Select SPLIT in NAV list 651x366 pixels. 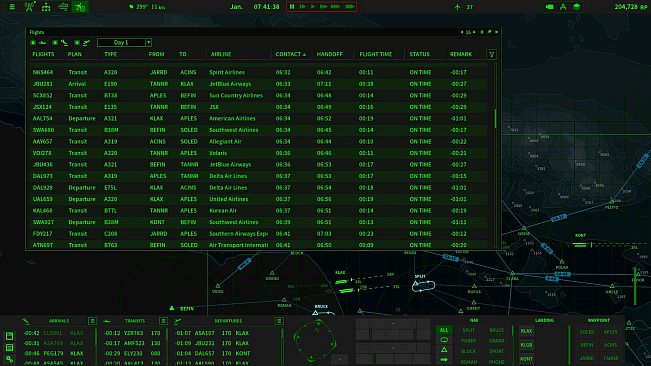tap(468, 330)
